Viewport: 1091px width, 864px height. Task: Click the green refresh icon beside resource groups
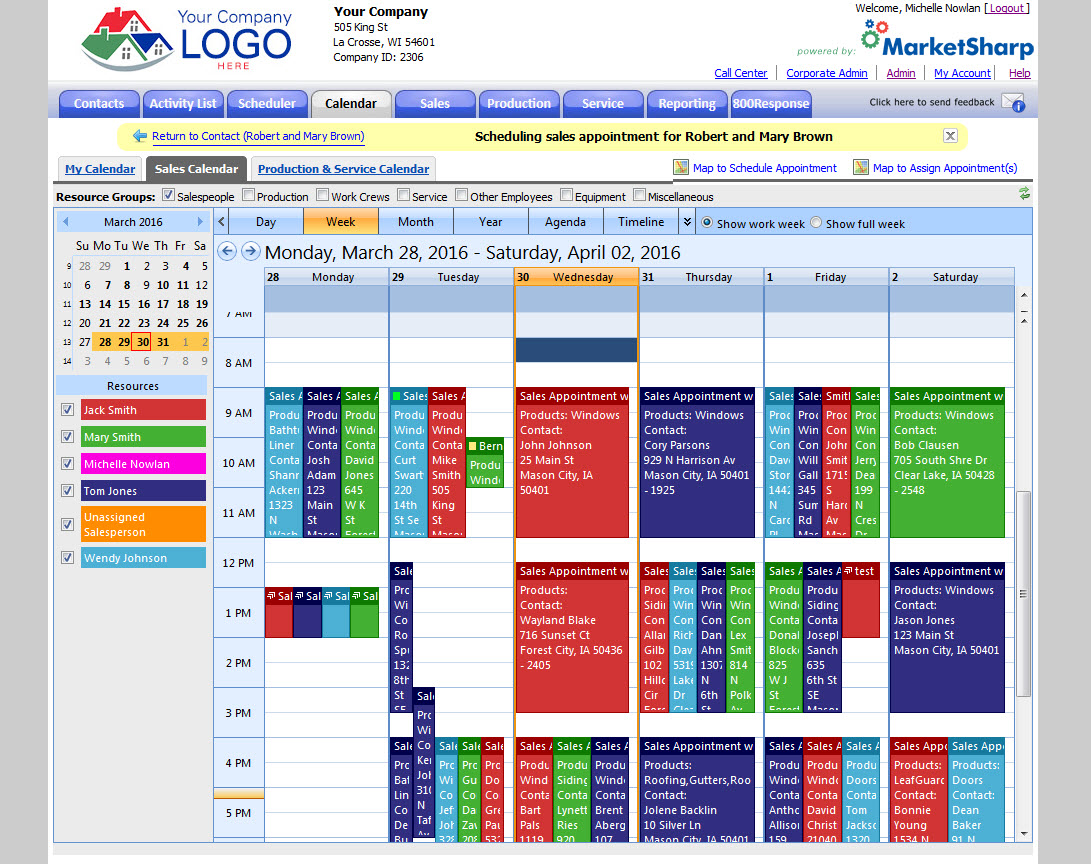coord(1024,194)
